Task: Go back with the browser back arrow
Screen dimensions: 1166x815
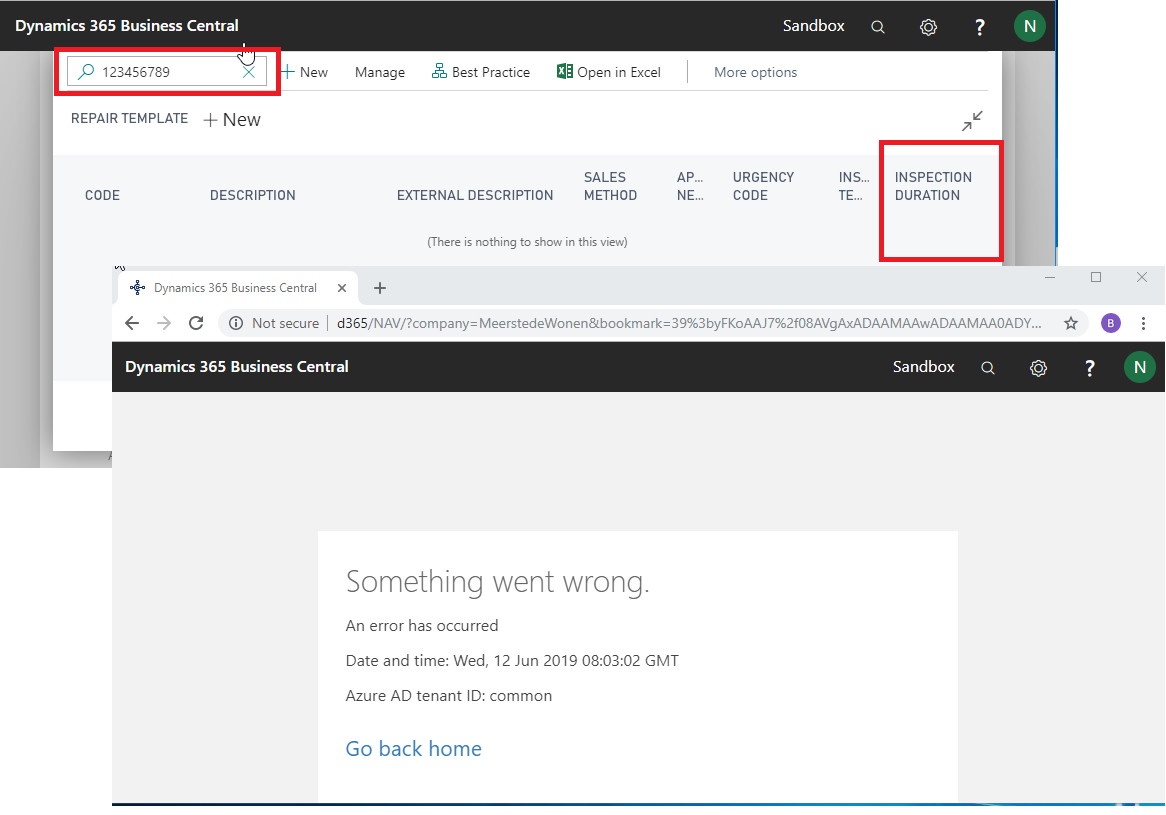Action: tap(132, 323)
